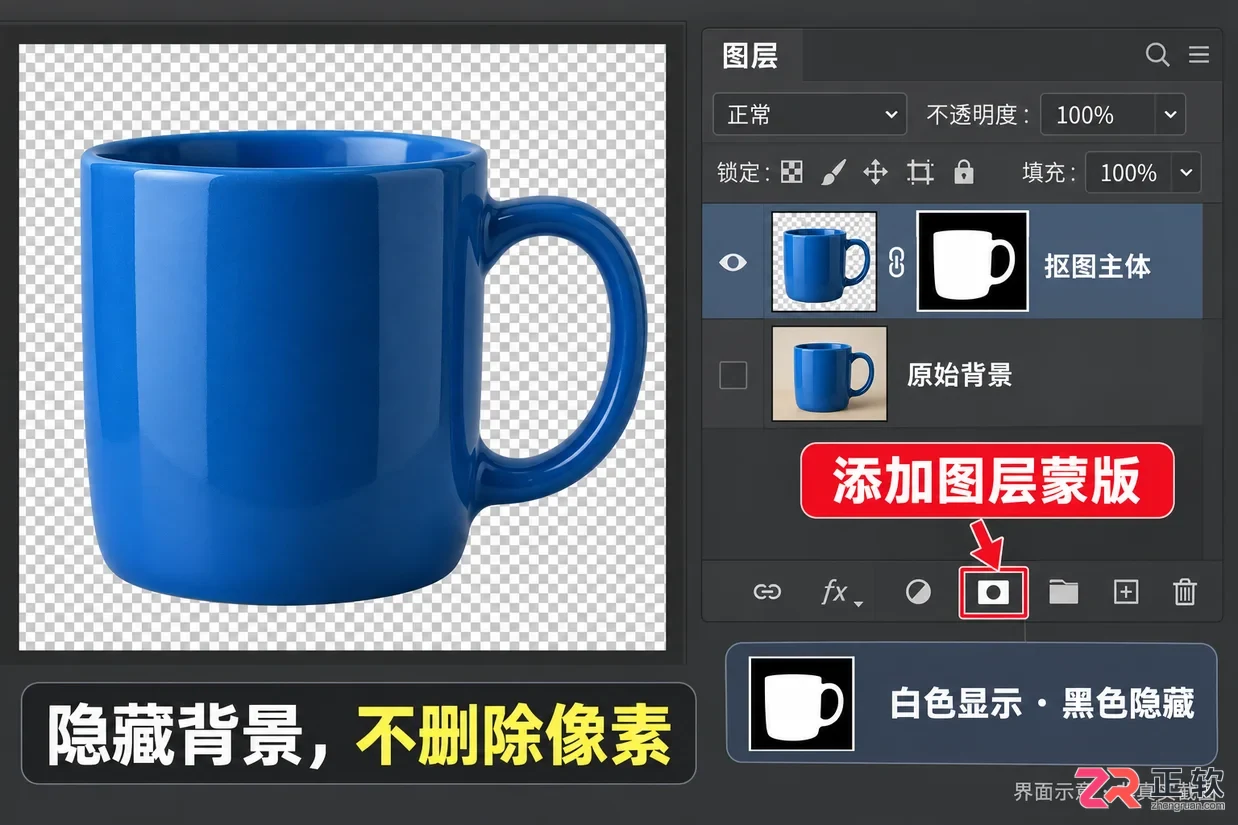
Task: Click the 不透明度 100% value field
Action: (x=1098, y=114)
